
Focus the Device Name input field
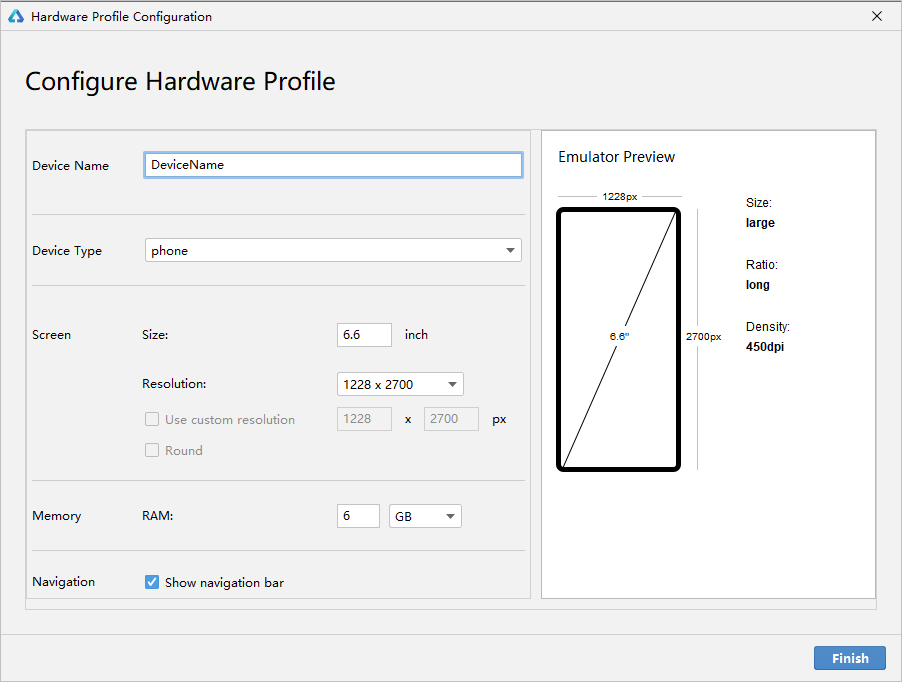click(333, 165)
